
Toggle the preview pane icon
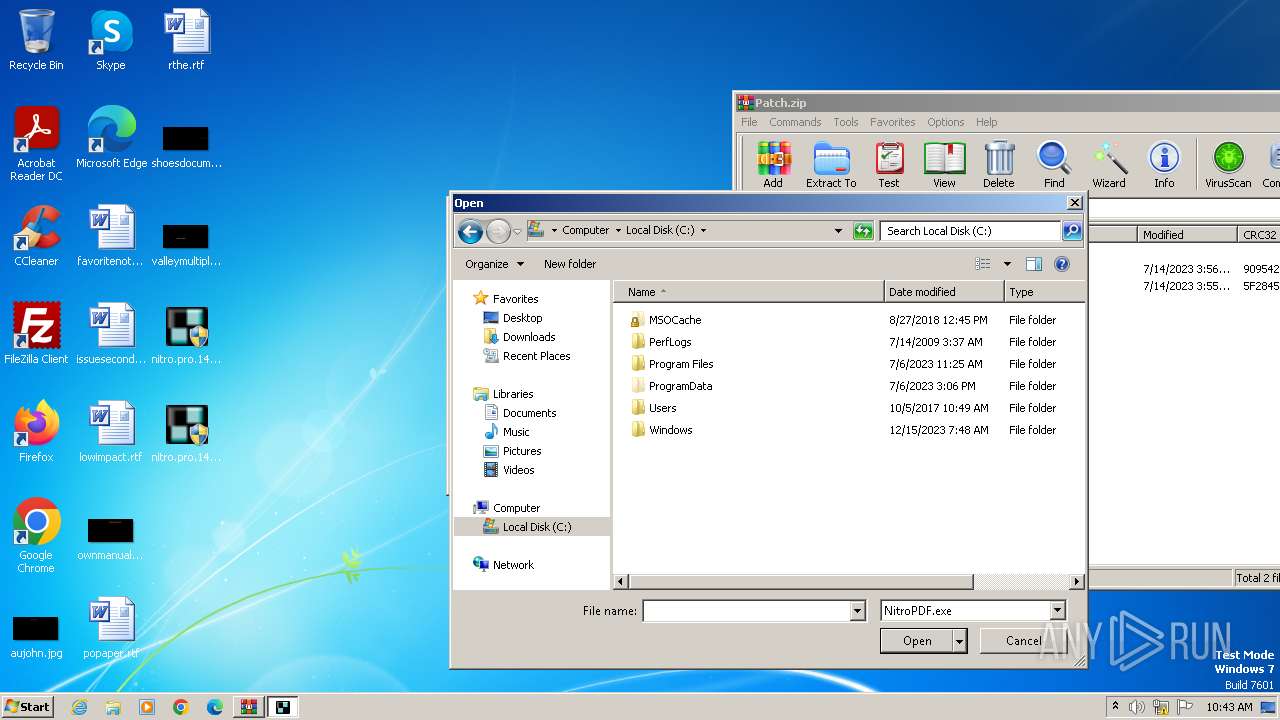(1034, 264)
